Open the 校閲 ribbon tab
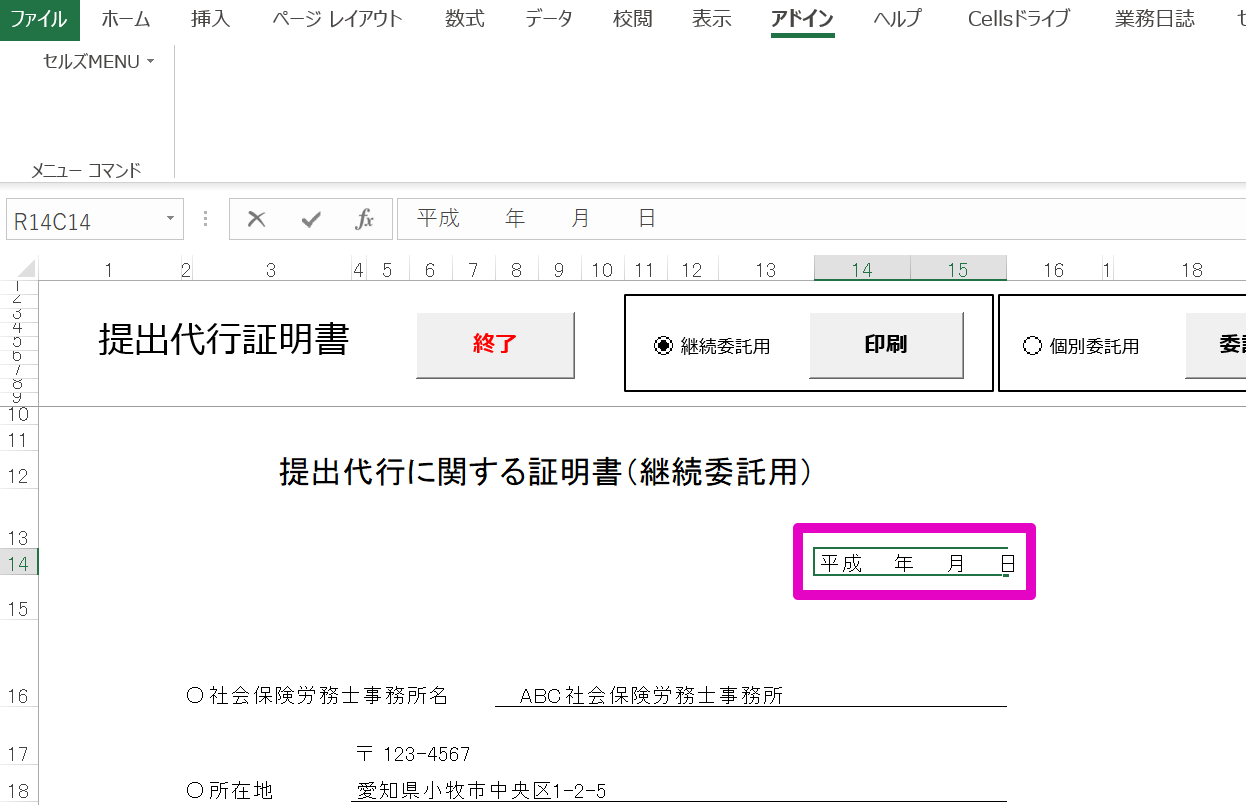 [x=633, y=19]
